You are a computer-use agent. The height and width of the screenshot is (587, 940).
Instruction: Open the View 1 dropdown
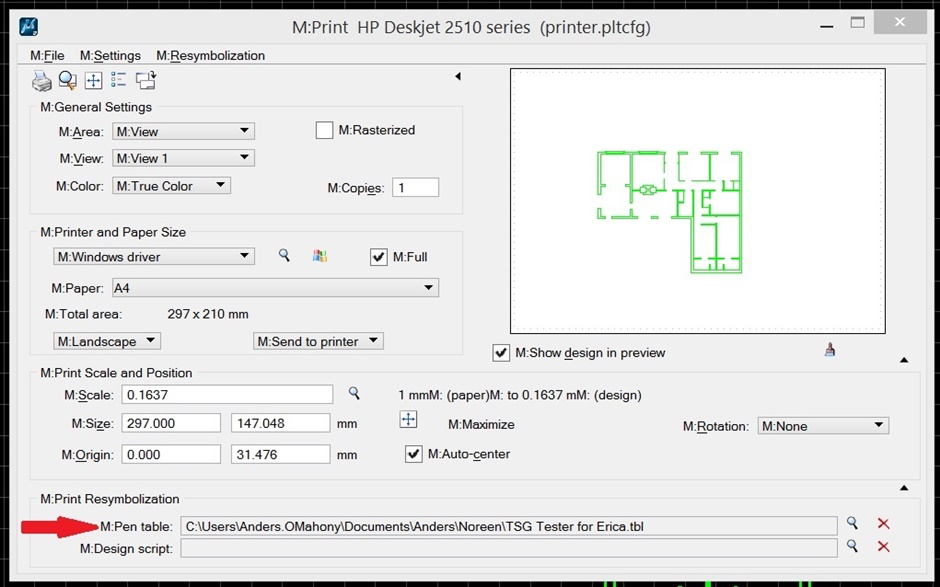click(x=183, y=158)
